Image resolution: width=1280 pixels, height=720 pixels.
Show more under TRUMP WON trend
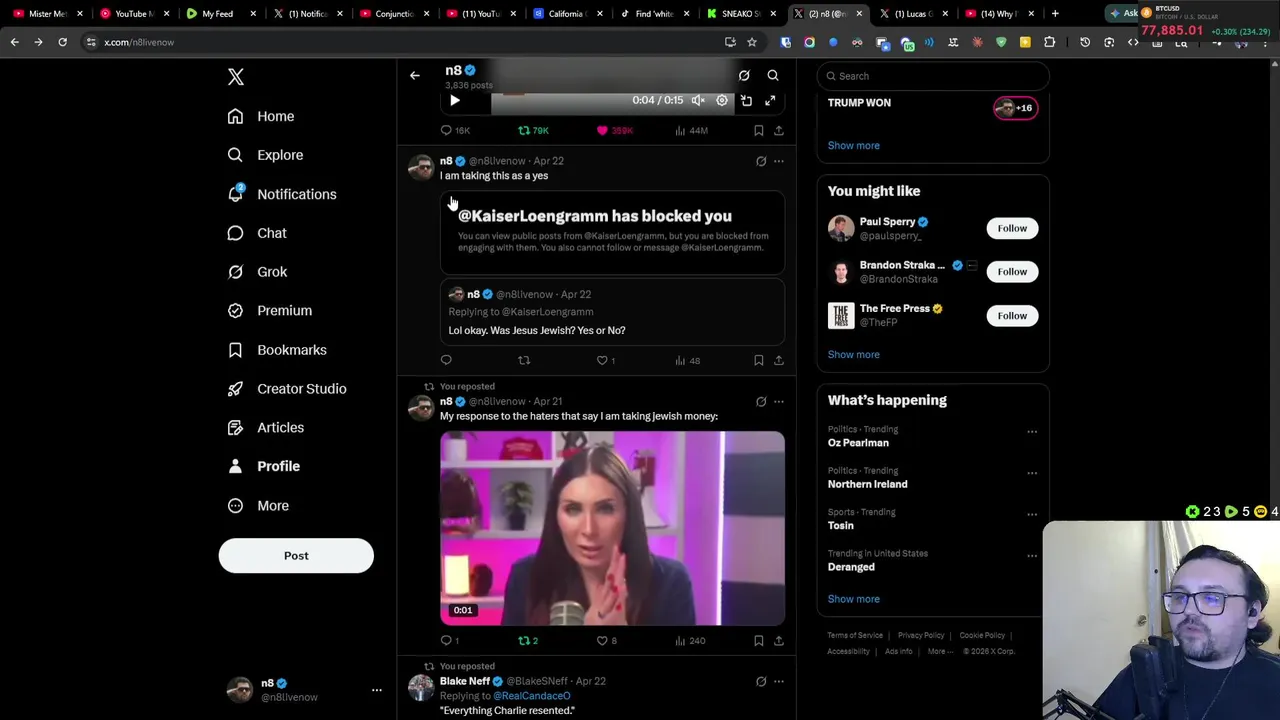pos(853,145)
